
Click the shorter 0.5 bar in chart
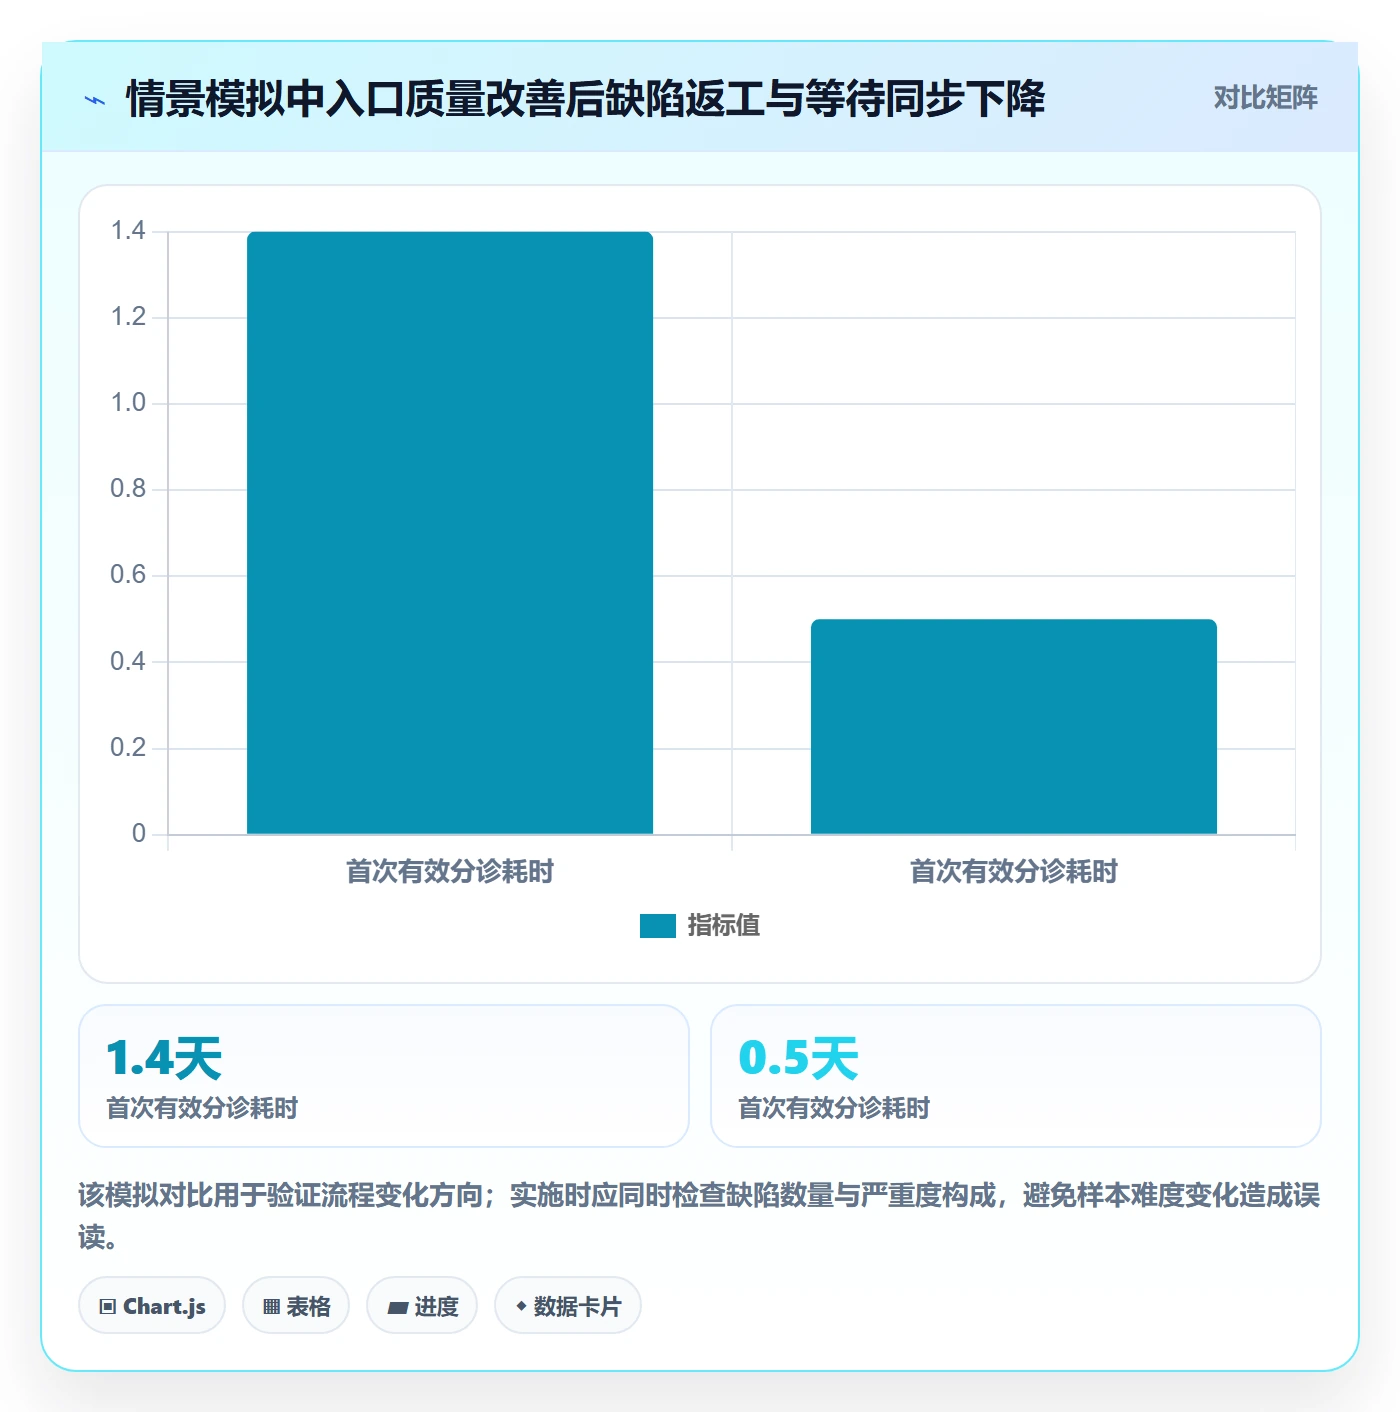click(1014, 727)
